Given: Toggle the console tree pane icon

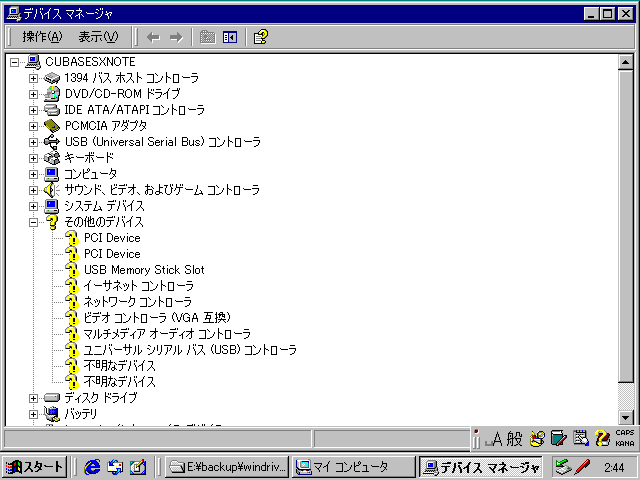Looking at the screenshot, I should coord(230,38).
